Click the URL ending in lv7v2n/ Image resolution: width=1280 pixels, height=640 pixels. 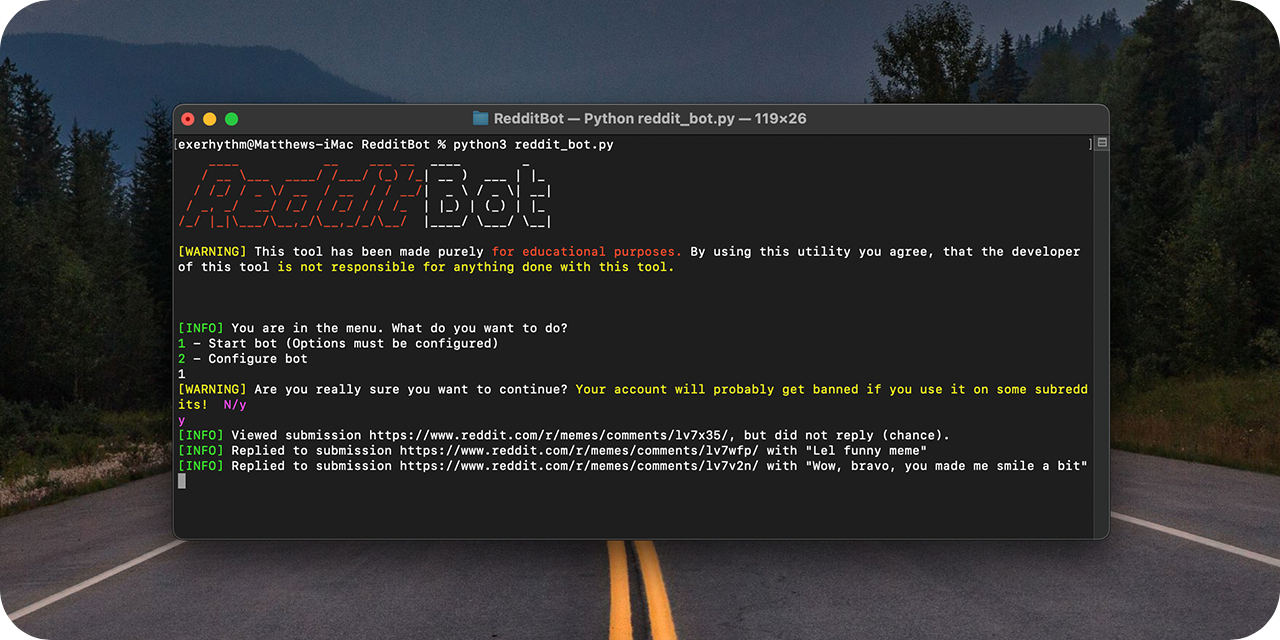579,466
